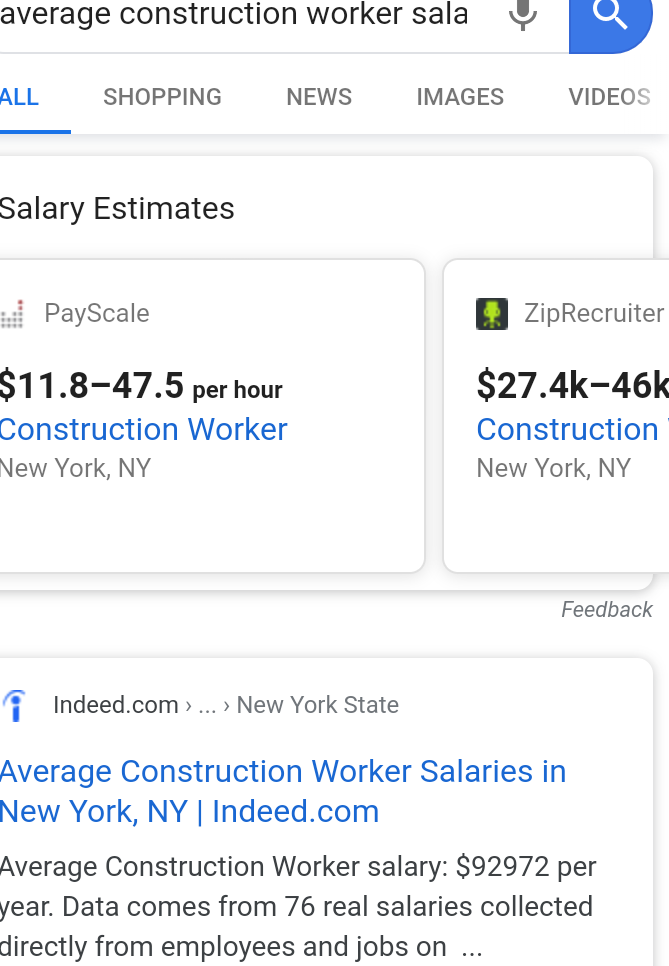669x966 pixels.
Task: Click the Indeed.com breadcrumb text
Action: pos(116,705)
